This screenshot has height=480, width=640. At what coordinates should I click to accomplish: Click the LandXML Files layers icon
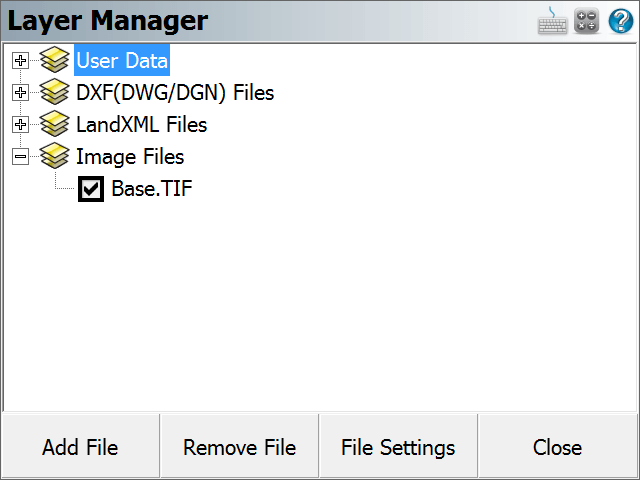55,124
